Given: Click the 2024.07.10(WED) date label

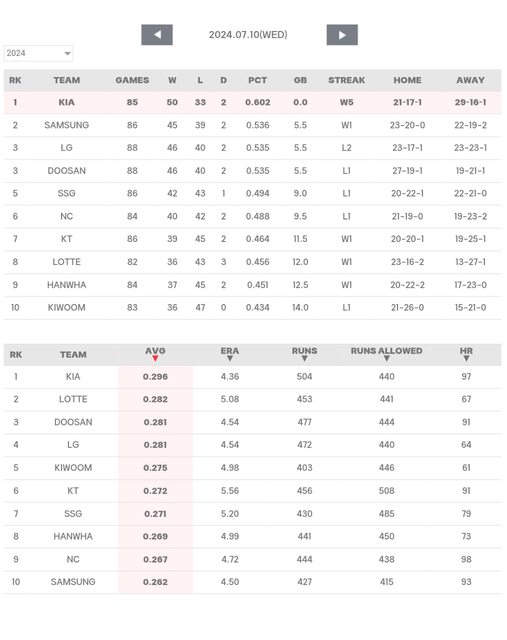Looking at the screenshot, I should (x=248, y=35).
